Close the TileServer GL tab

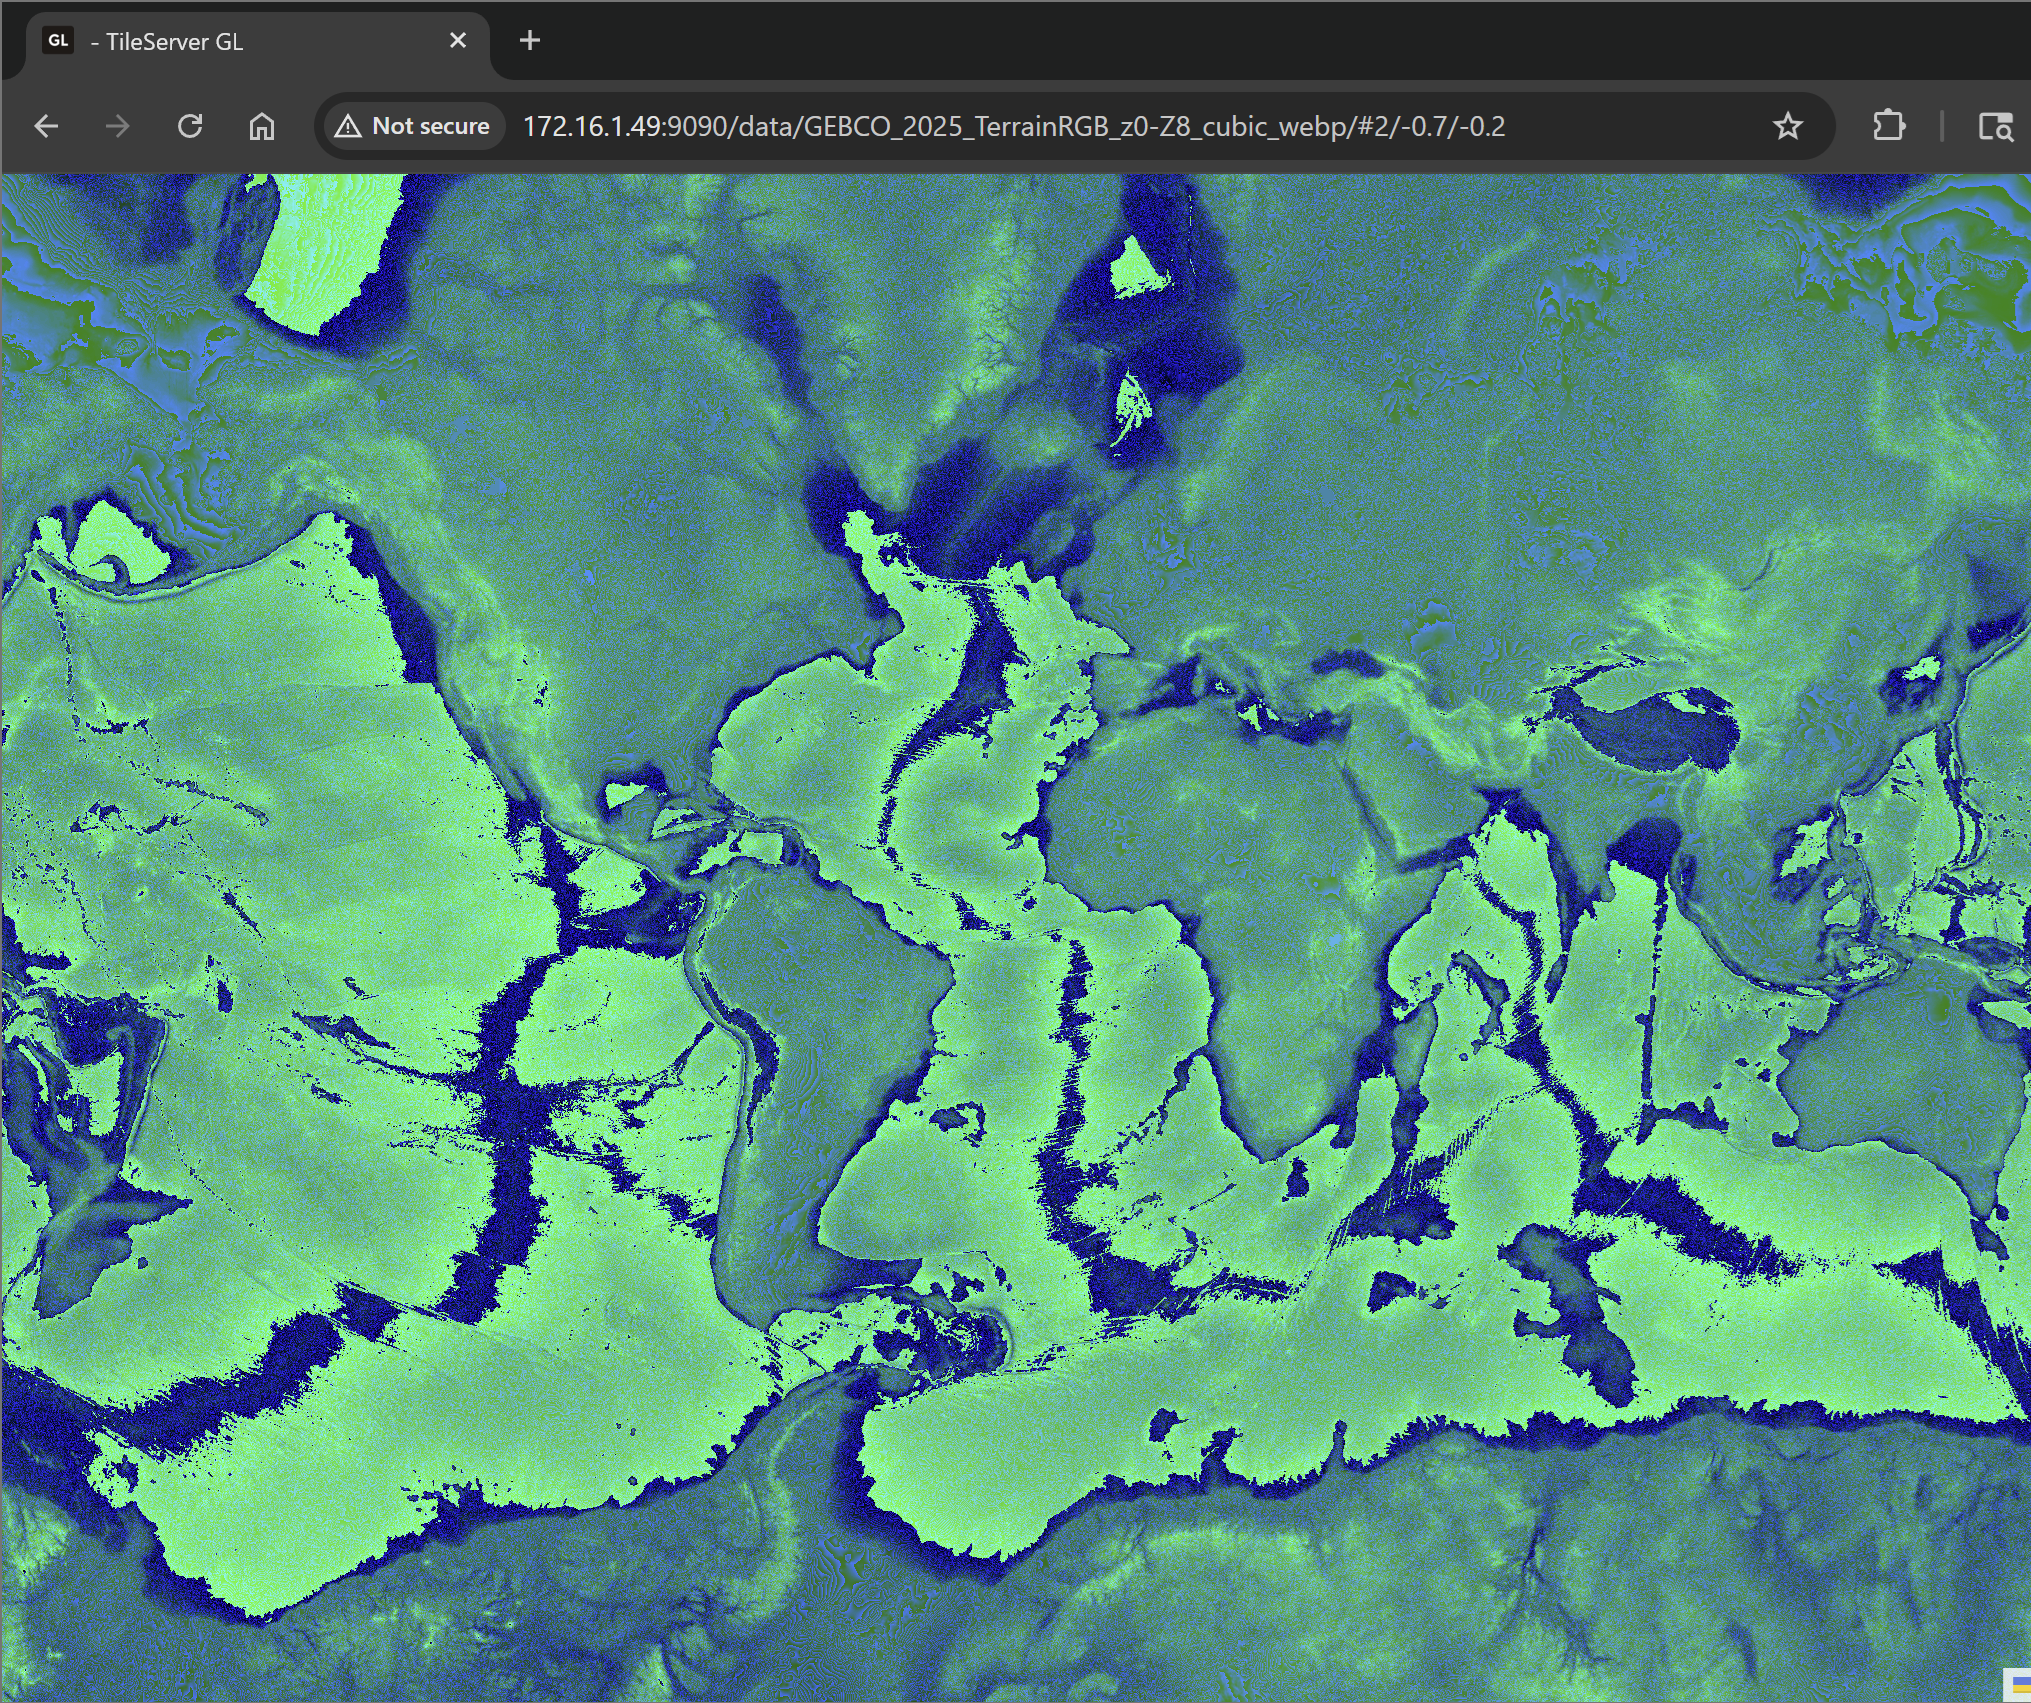(x=458, y=40)
